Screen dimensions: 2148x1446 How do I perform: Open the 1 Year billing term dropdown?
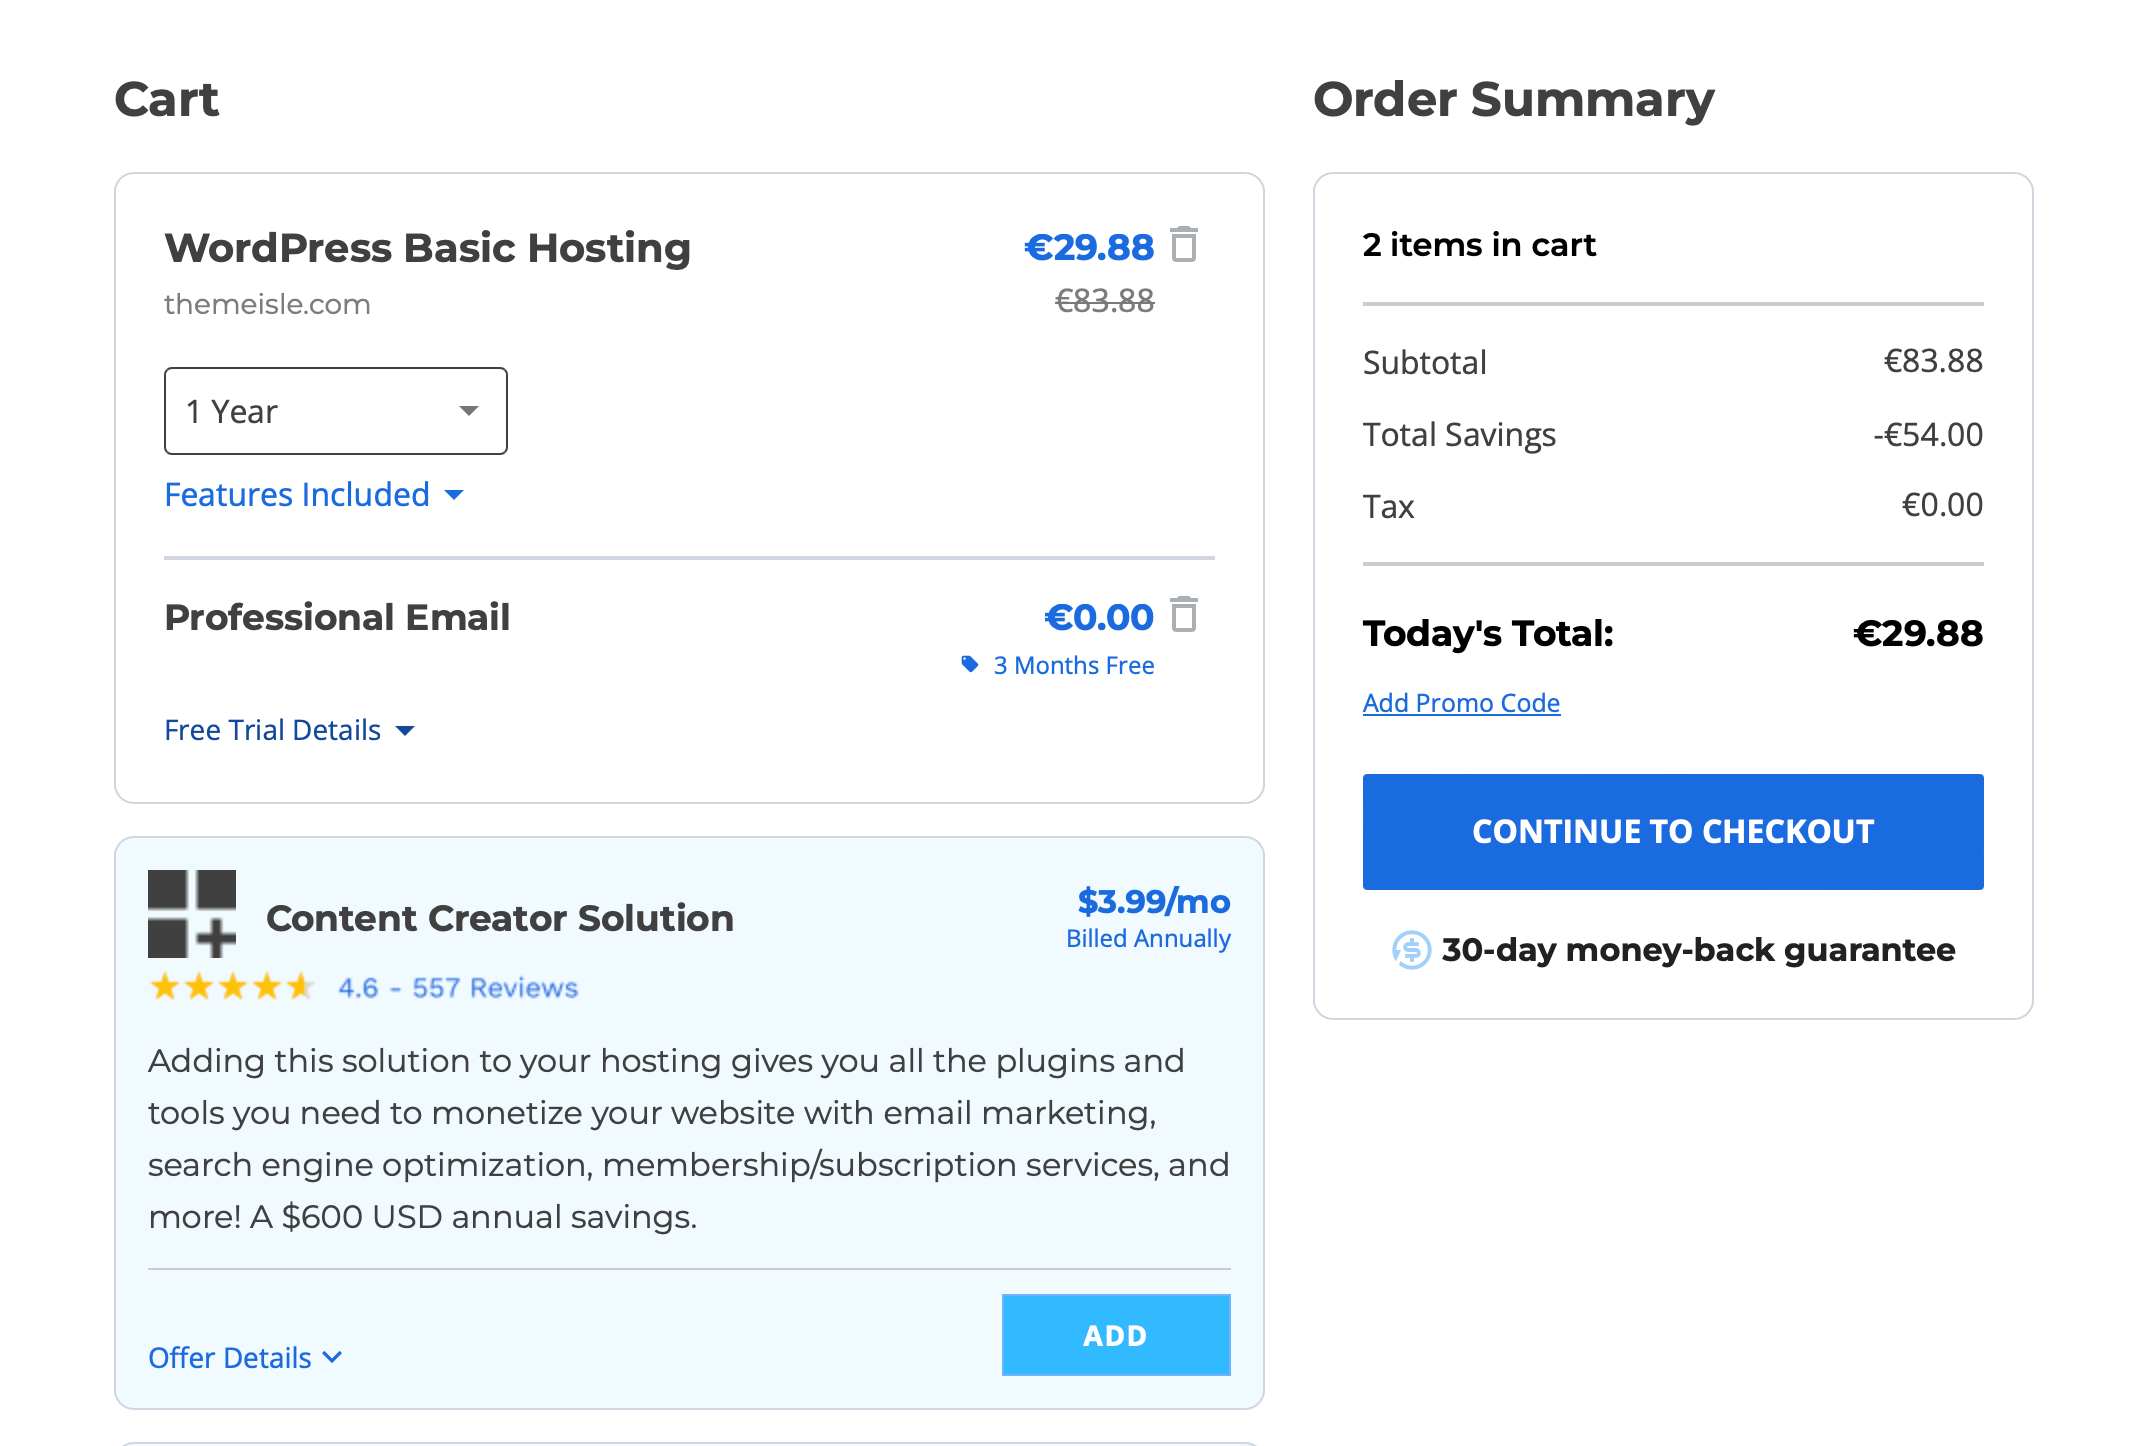(x=335, y=410)
